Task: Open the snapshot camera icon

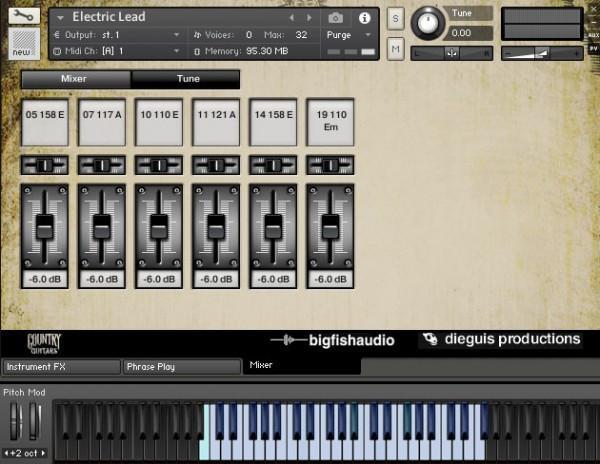Action: pos(336,18)
